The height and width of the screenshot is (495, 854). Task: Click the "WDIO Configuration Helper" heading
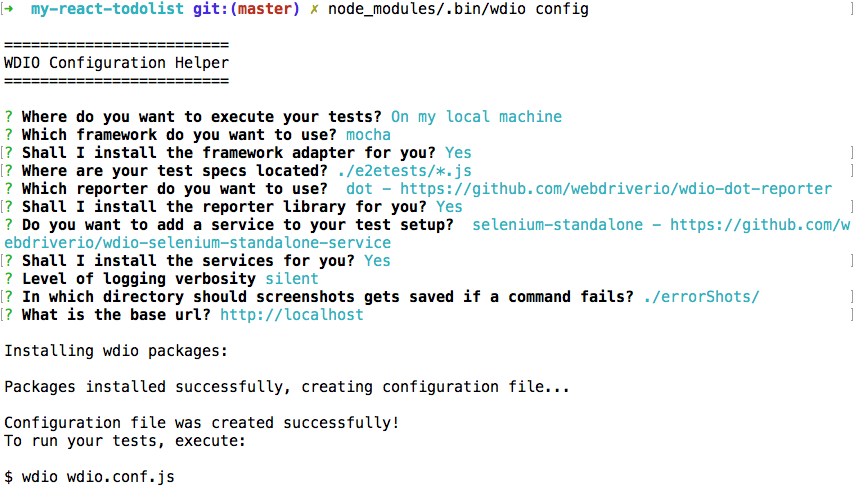(117, 63)
